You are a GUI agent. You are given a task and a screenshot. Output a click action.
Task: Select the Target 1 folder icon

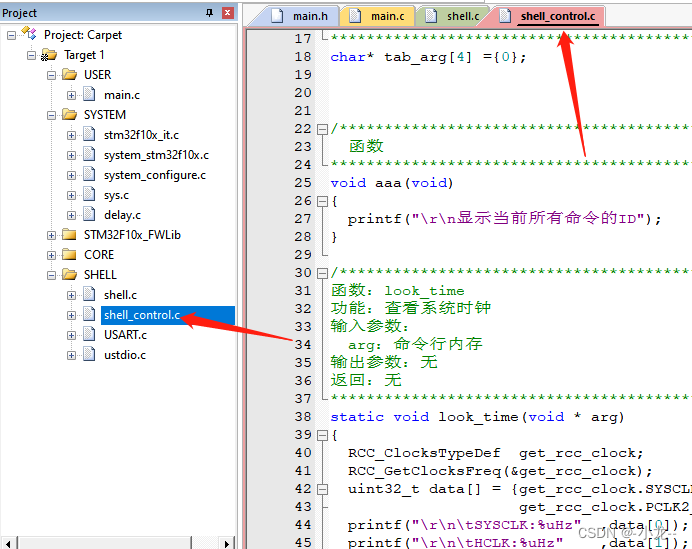49,55
